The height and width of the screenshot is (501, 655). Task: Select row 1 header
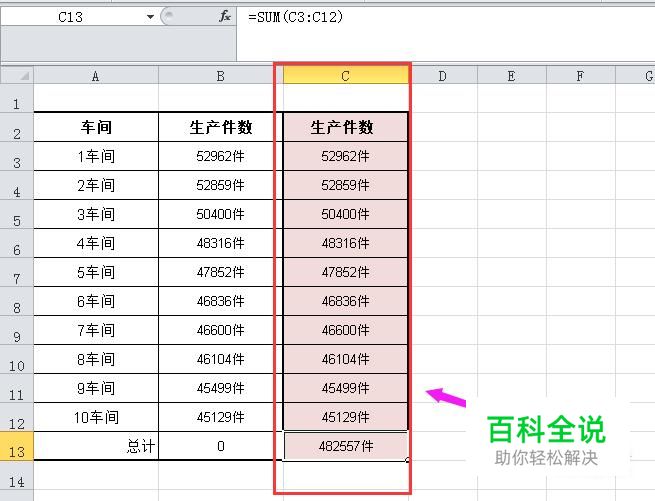click(x=17, y=99)
